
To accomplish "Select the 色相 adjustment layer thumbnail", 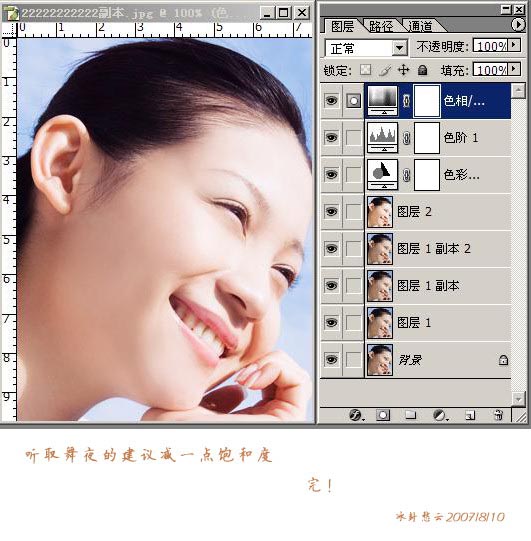I will coord(383,100).
